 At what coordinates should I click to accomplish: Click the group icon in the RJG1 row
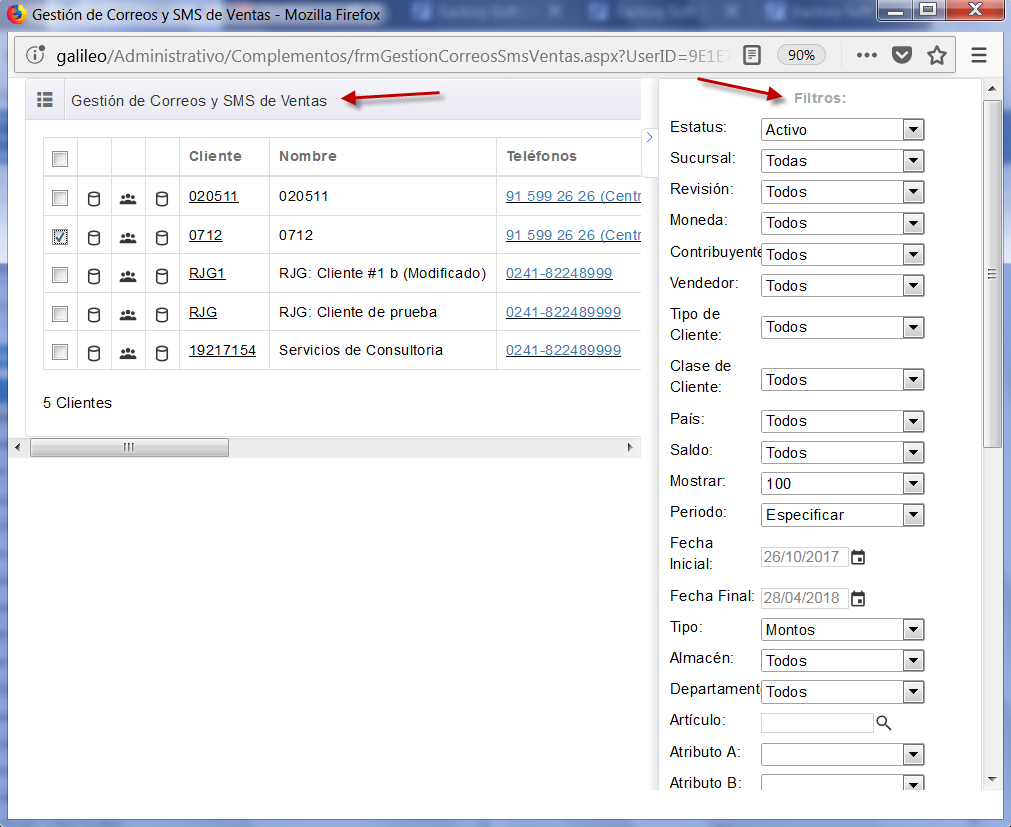click(x=128, y=275)
